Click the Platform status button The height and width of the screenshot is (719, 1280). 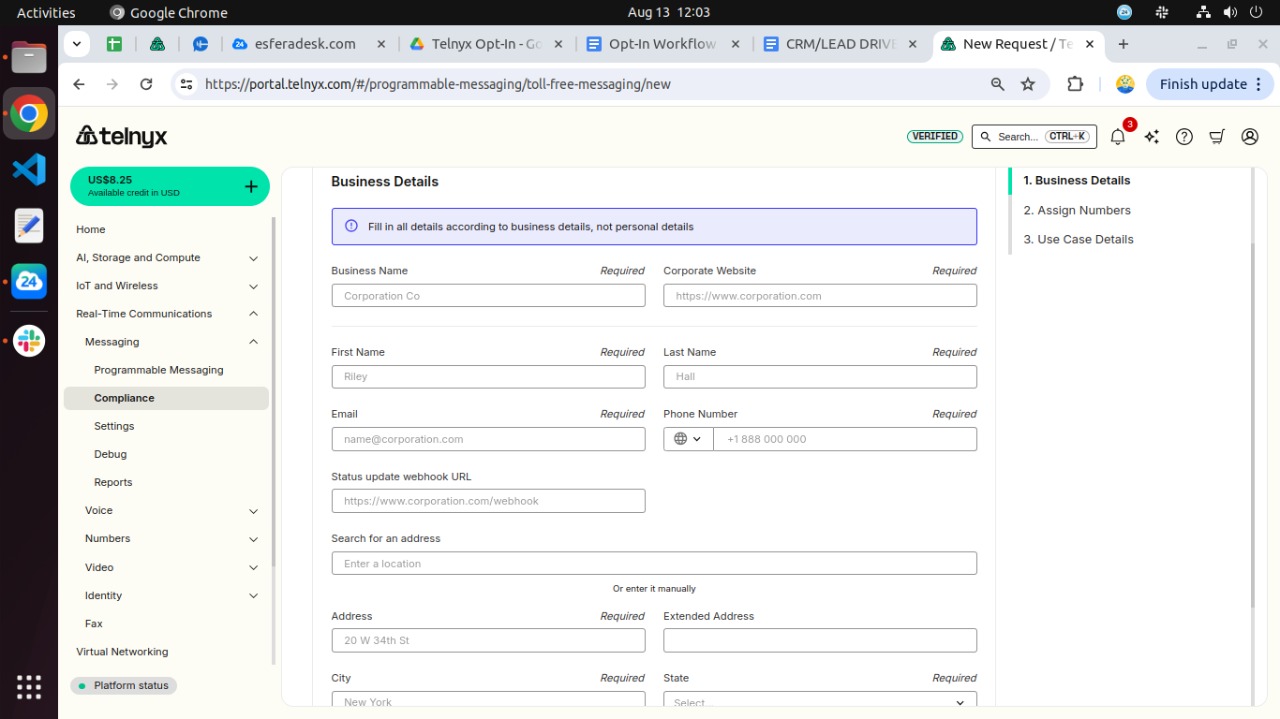pos(124,686)
